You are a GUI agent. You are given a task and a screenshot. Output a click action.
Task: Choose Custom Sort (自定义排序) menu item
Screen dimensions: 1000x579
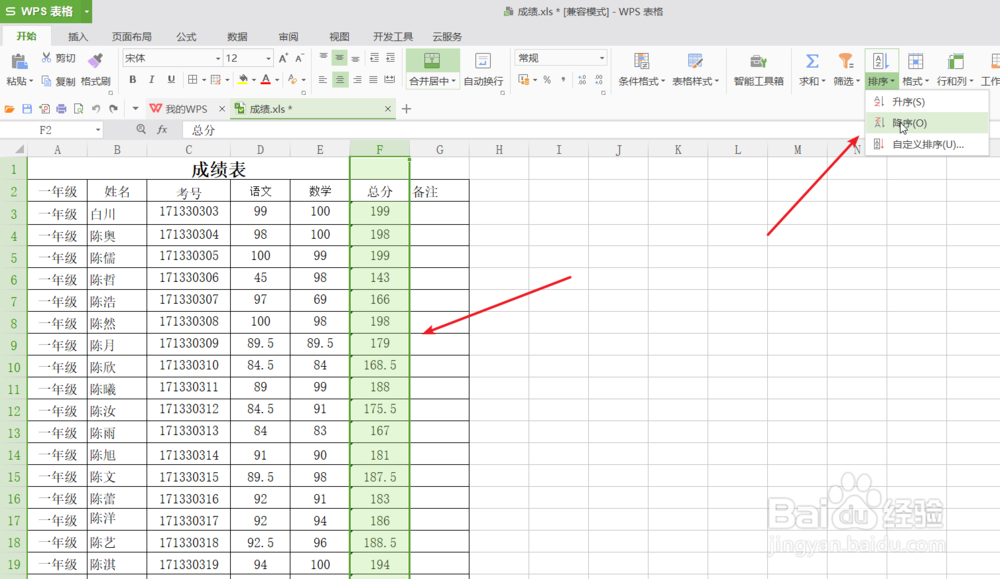click(x=927, y=144)
